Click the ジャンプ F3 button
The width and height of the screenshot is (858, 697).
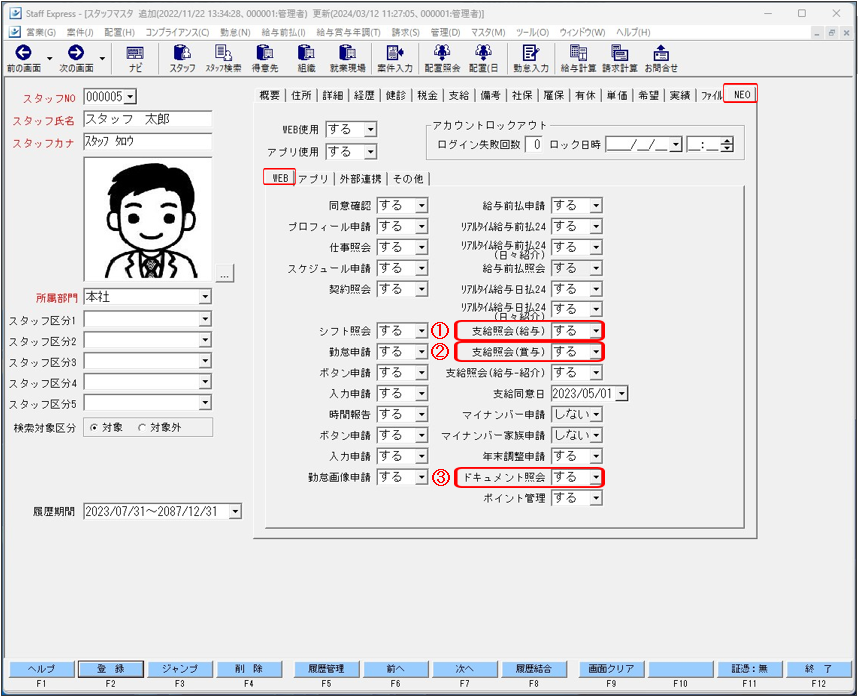pyautogui.click(x=179, y=669)
